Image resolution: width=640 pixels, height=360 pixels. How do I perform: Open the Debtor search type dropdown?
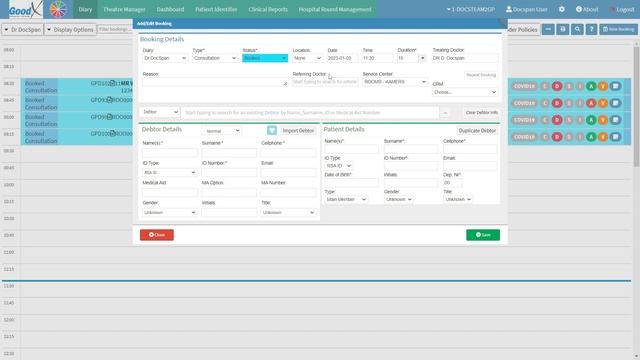click(x=160, y=112)
